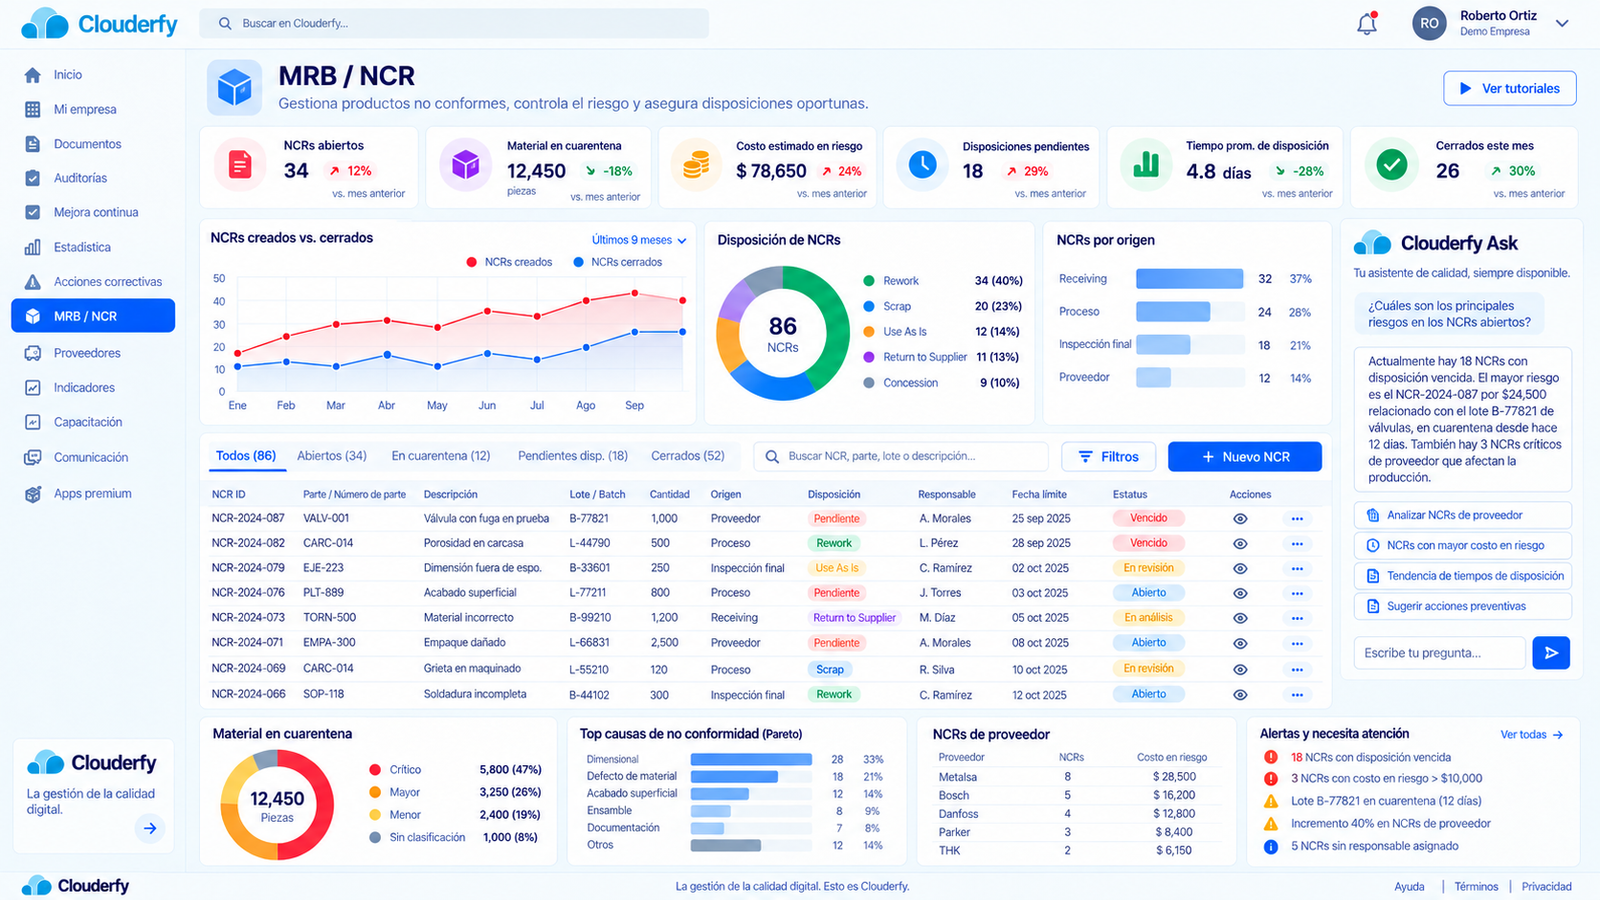
Task: Open more actions for NCR-2024-076
Action: [x=1297, y=593]
